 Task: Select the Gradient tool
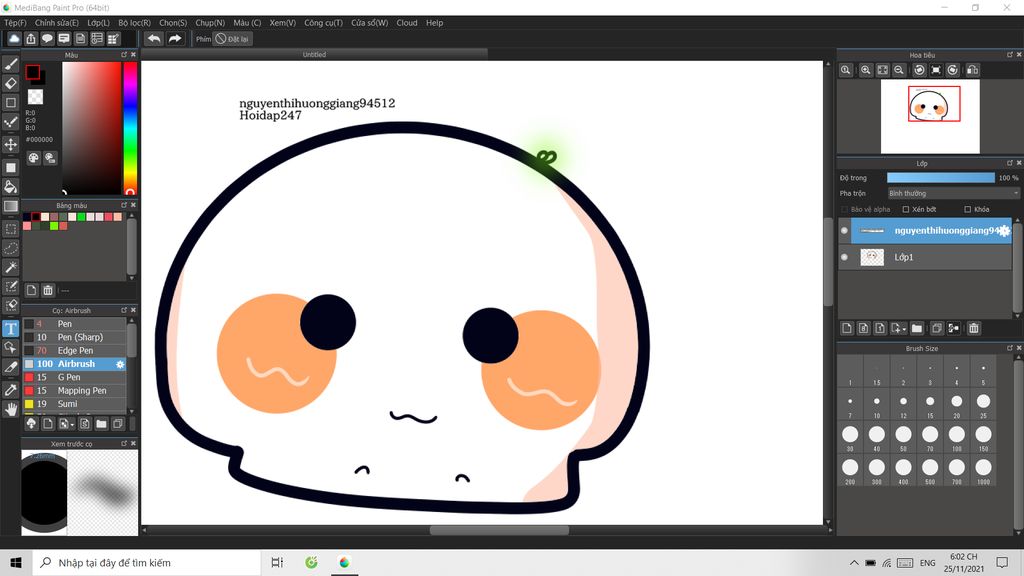(x=10, y=206)
